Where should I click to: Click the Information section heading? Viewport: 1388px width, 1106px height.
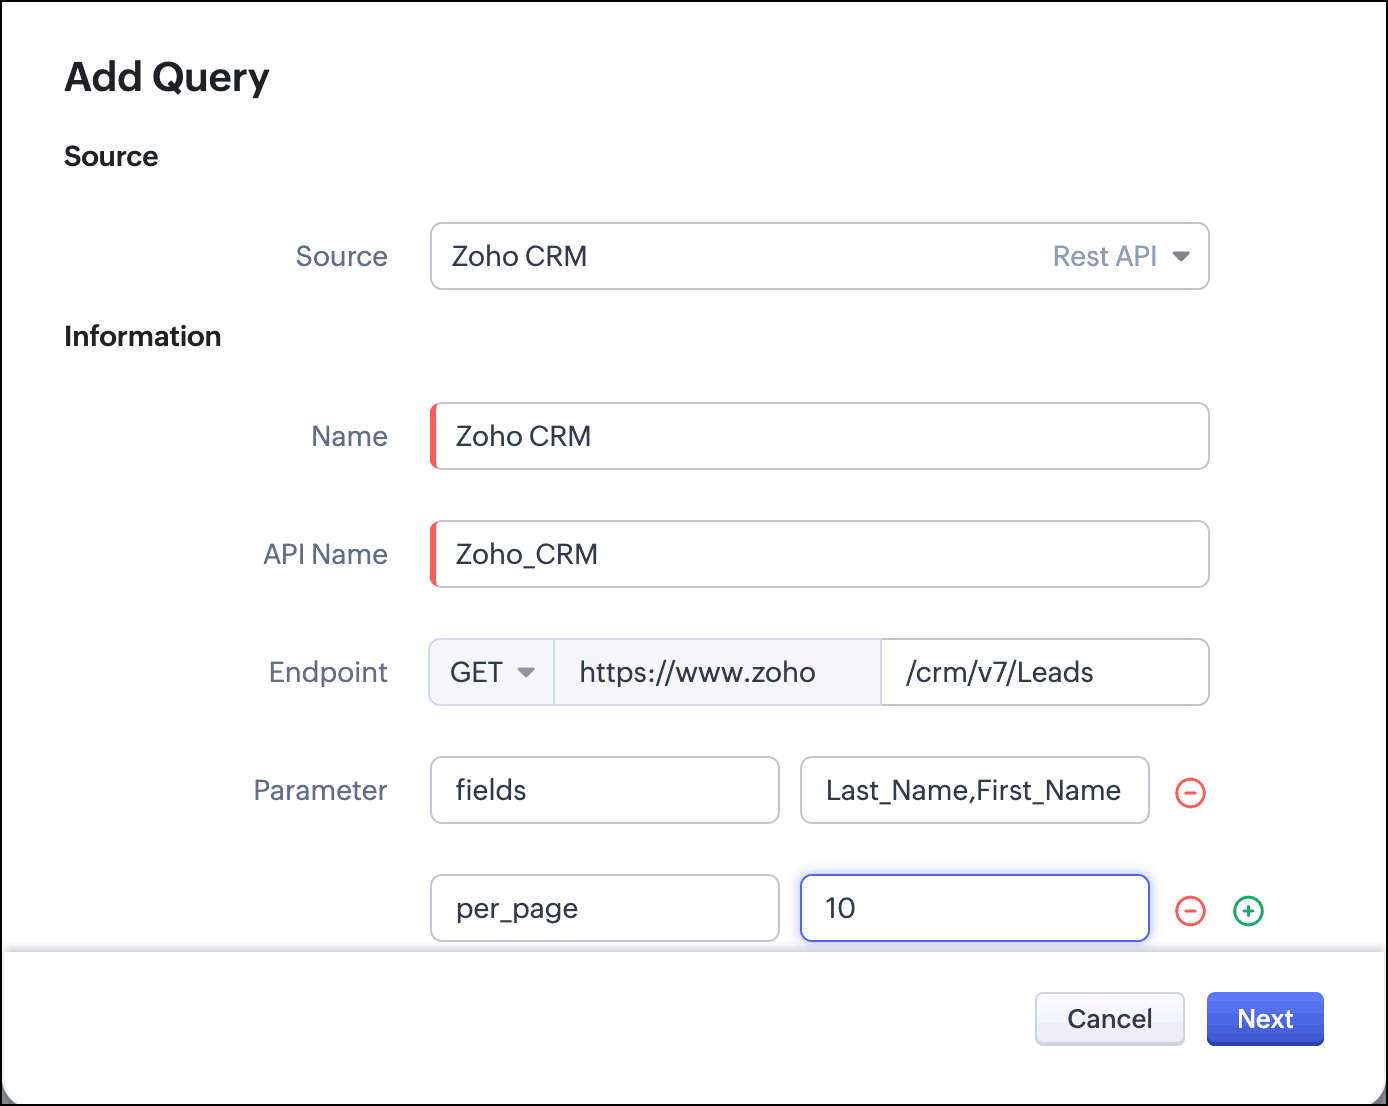pos(143,336)
